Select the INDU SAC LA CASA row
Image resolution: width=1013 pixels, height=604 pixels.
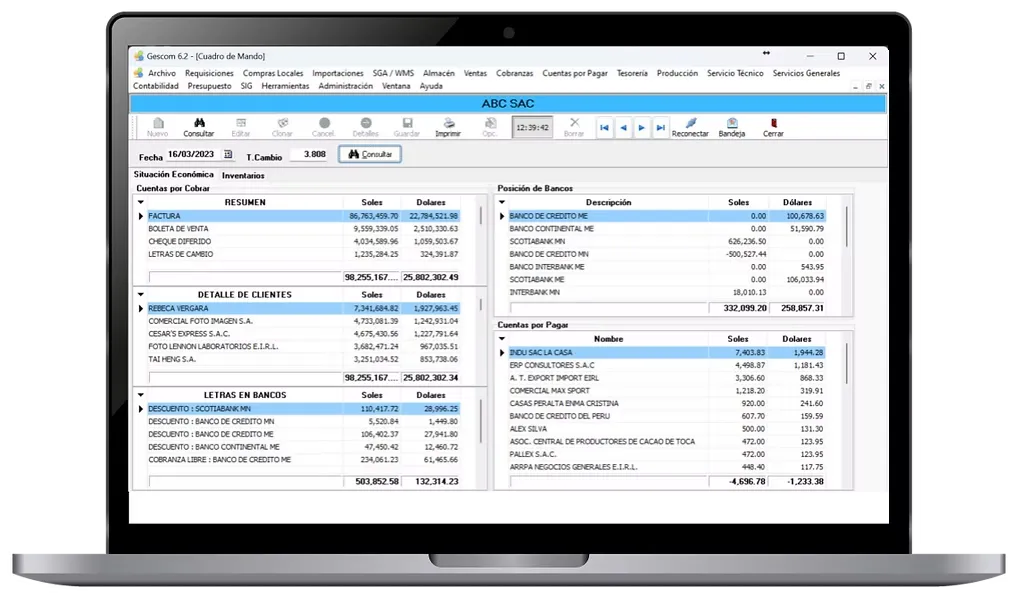(667, 353)
